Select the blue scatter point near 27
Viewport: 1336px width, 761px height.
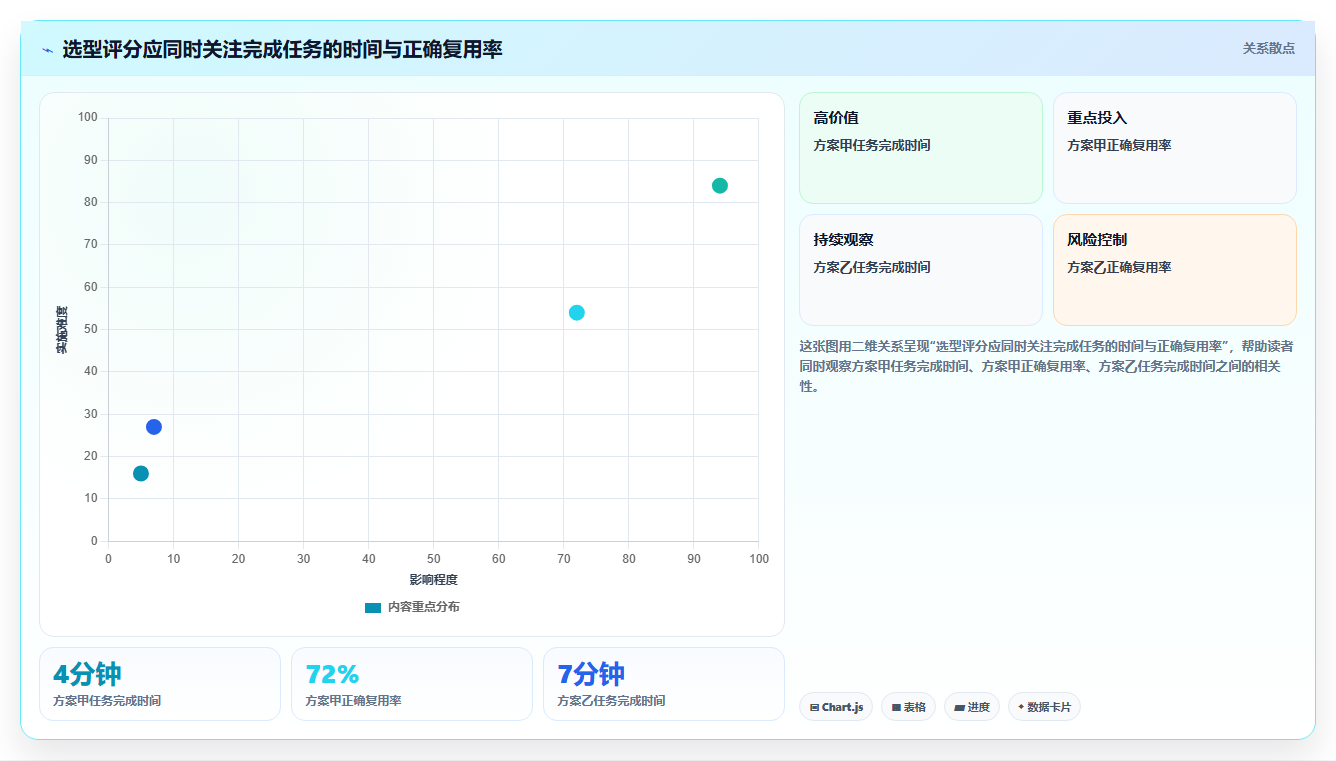(x=154, y=427)
